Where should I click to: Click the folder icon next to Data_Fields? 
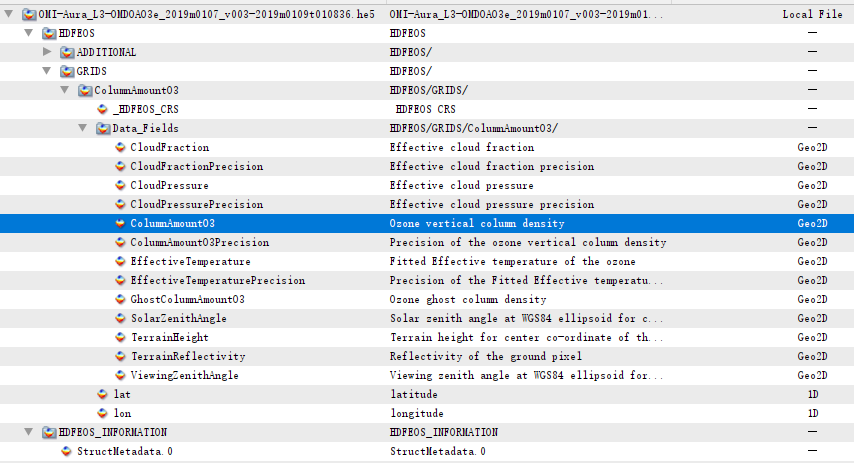103,129
